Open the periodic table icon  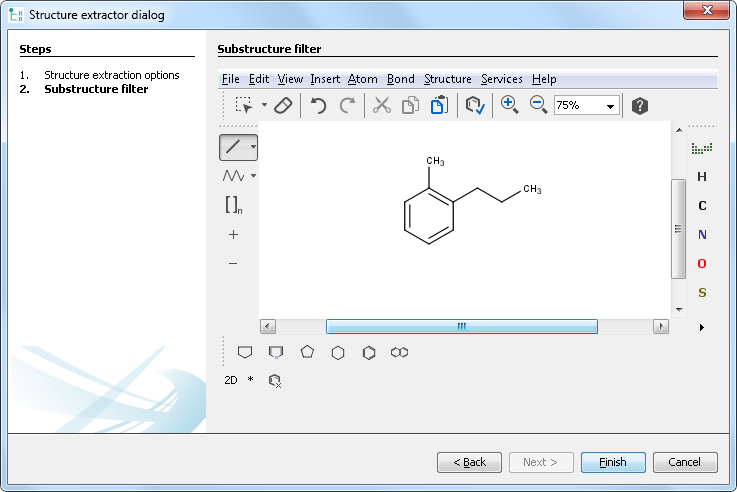tap(702, 148)
